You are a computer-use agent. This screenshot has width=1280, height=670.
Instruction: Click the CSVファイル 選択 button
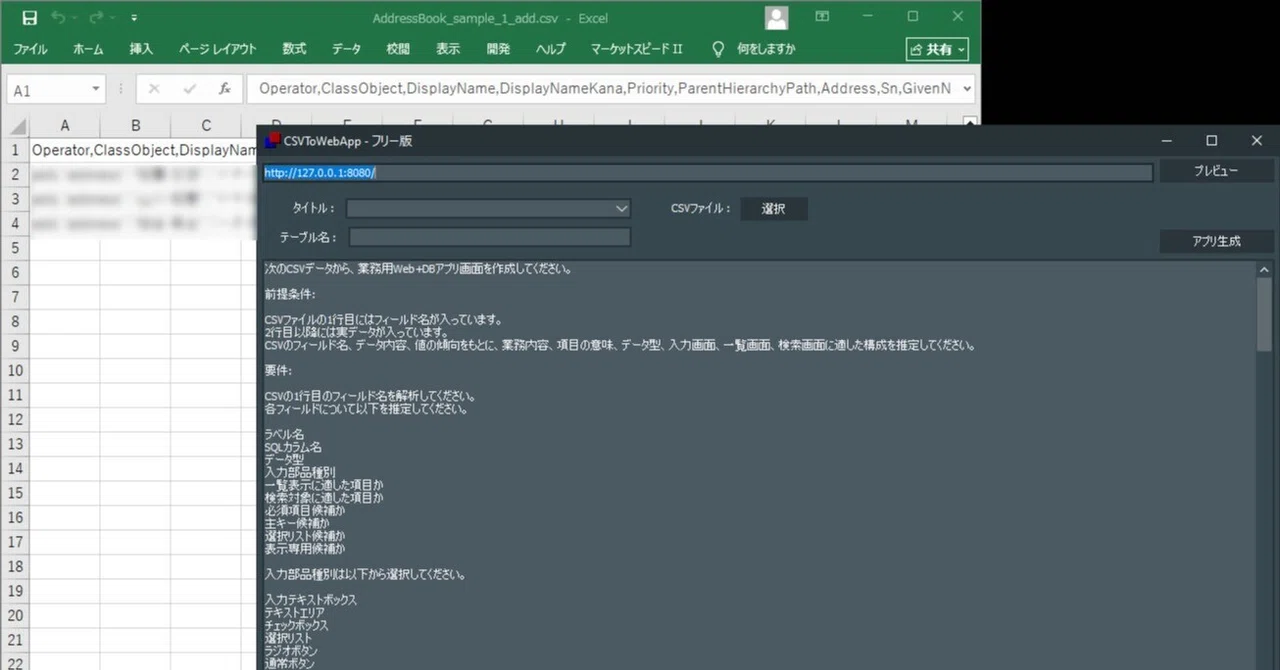[773, 209]
